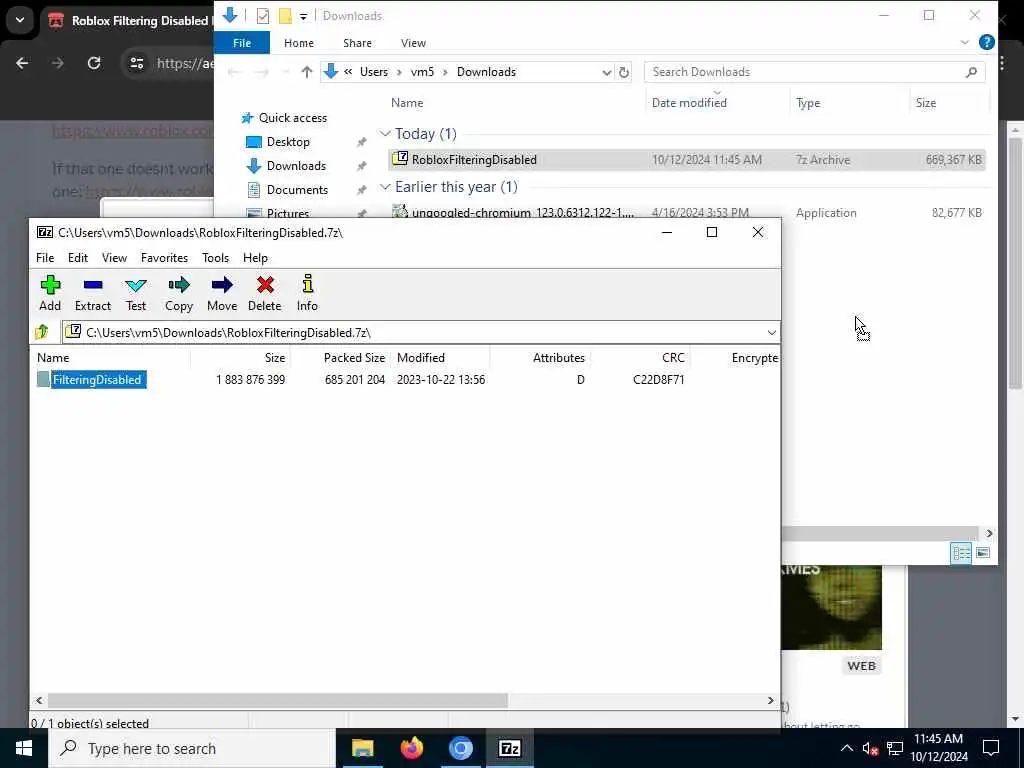Screen dimensions: 1024x768
Task: Click the Explorer search magnifier icon
Action: pyautogui.click(x=971, y=72)
